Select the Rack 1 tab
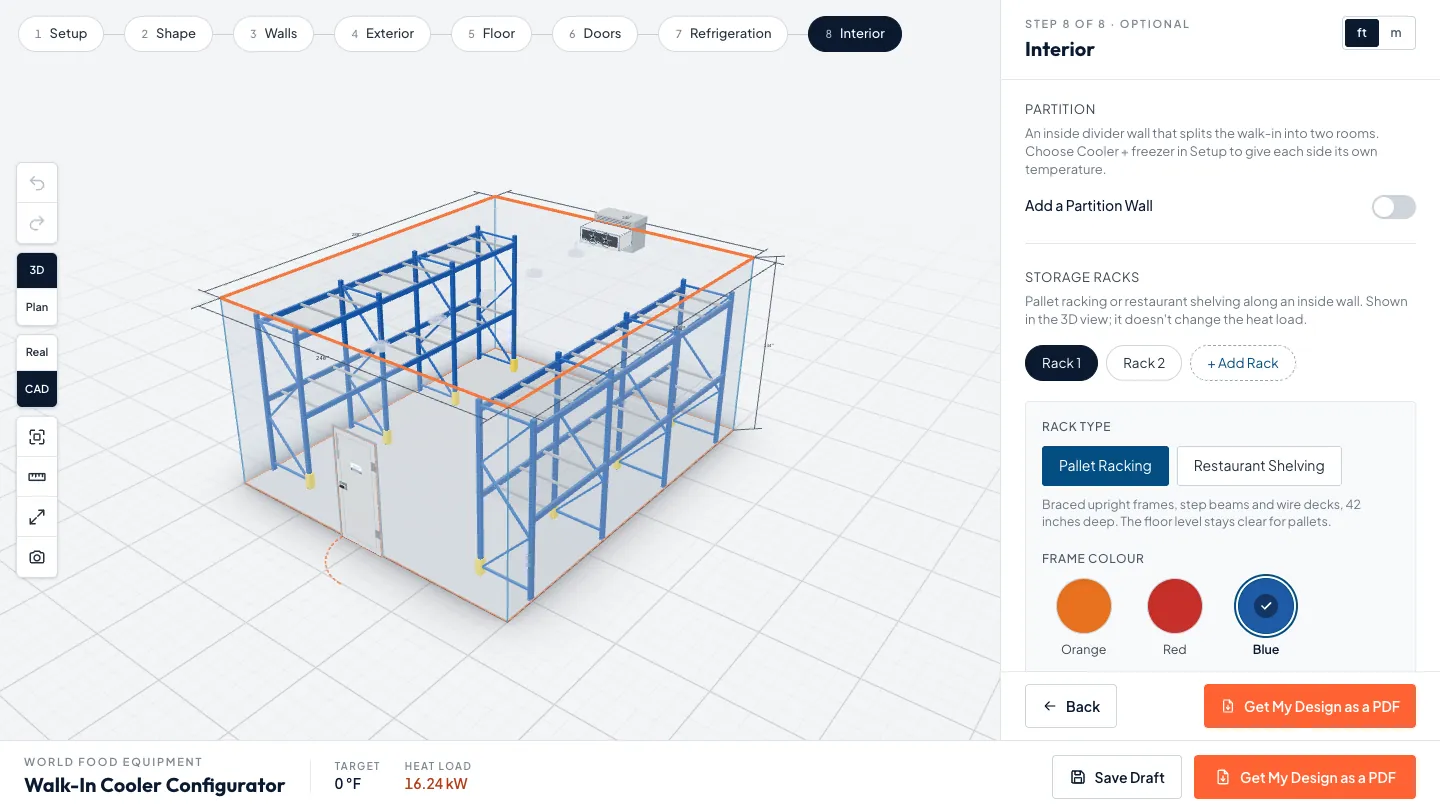 tap(1061, 363)
